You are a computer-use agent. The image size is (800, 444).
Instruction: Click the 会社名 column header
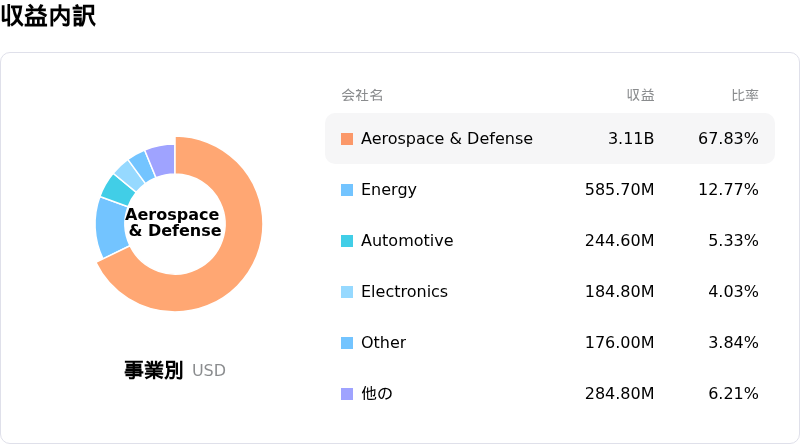pyautogui.click(x=362, y=95)
